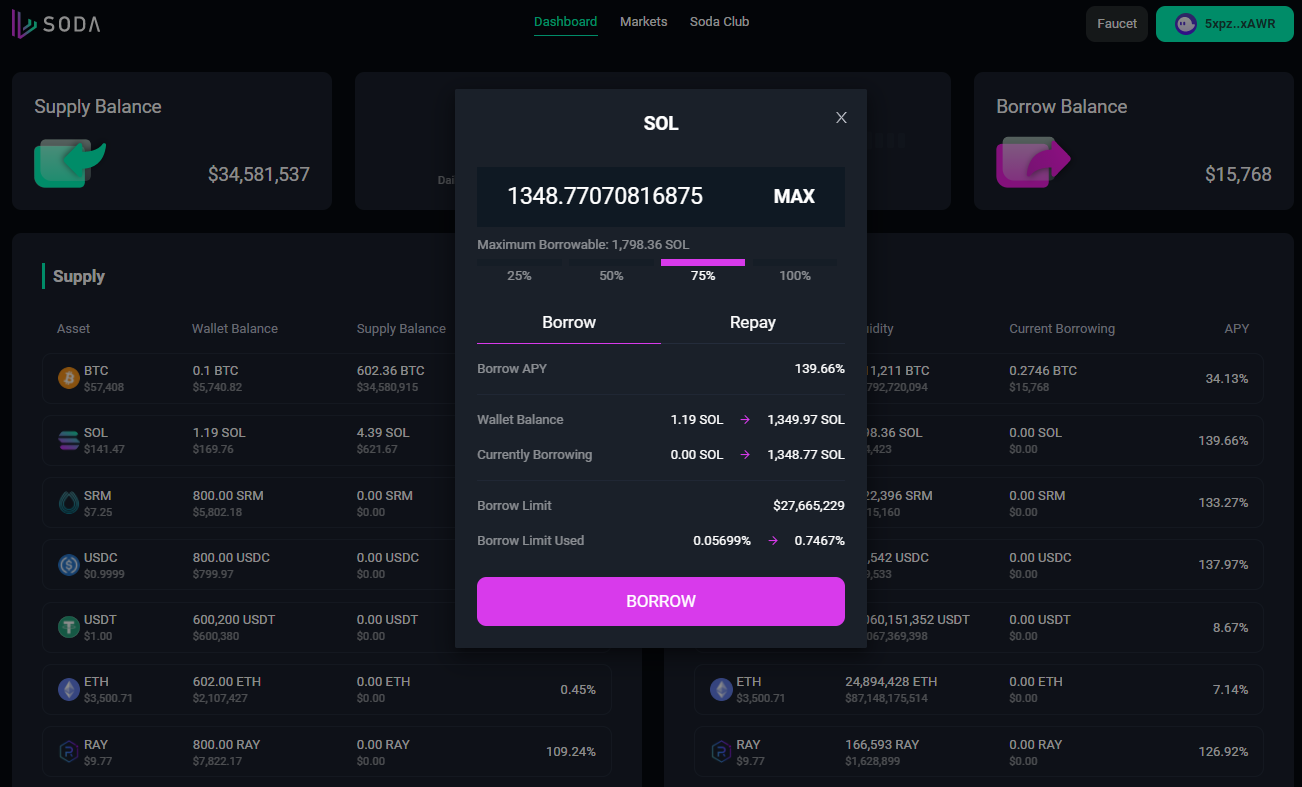
Task: Click the Supply section heading
Action: [x=79, y=277]
